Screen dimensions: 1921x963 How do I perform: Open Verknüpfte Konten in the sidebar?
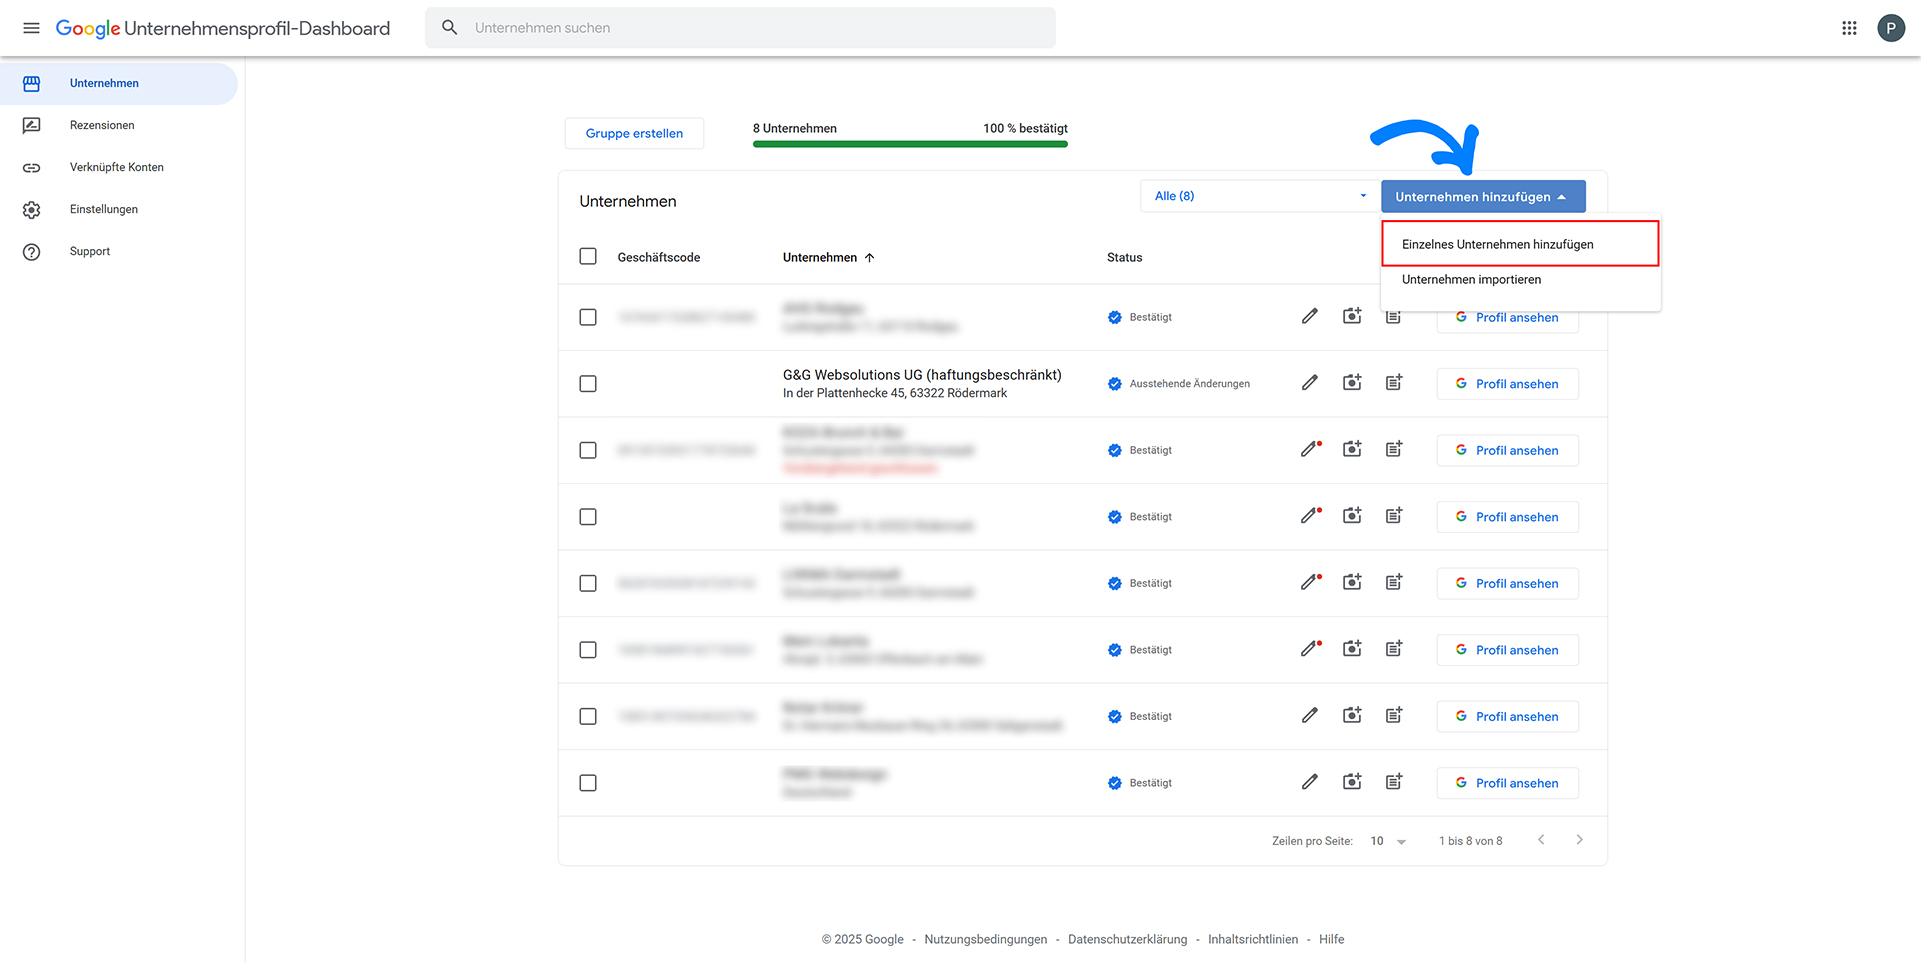[119, 168]
